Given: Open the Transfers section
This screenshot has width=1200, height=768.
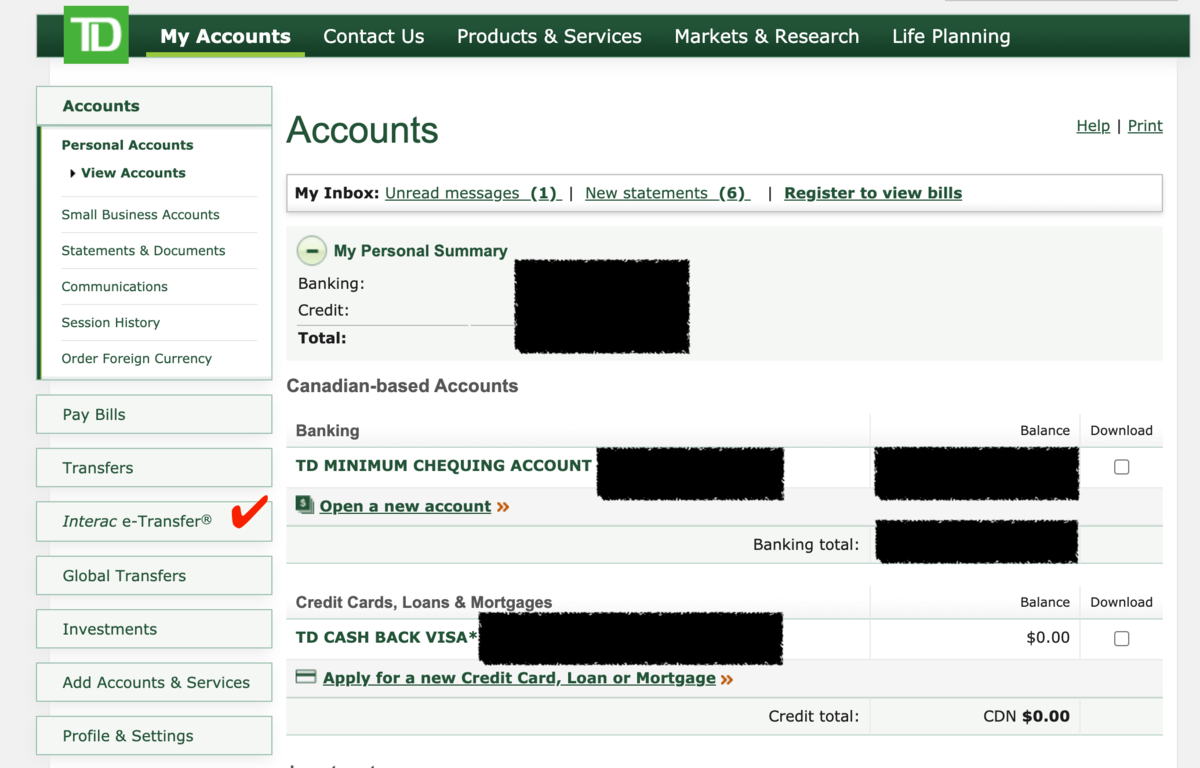Looking at the screenshot, I should click(x=154, y=468).
